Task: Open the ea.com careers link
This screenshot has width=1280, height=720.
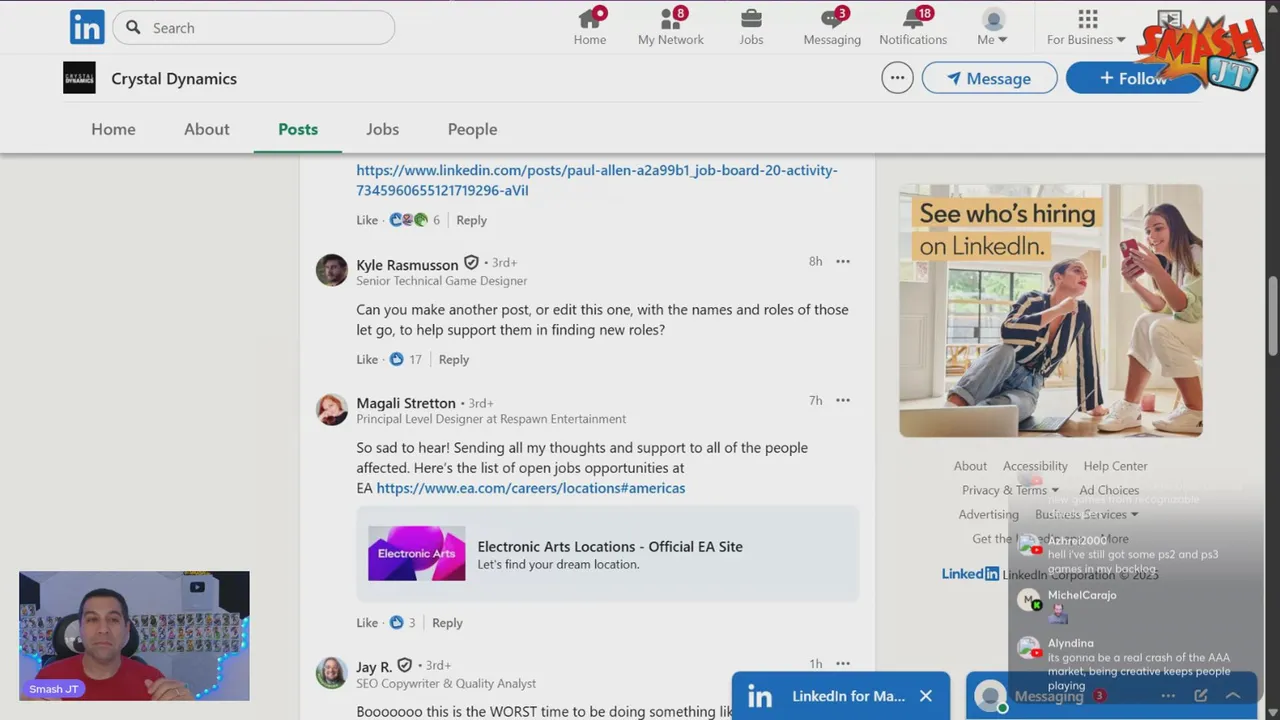Action: click(531, 488)
